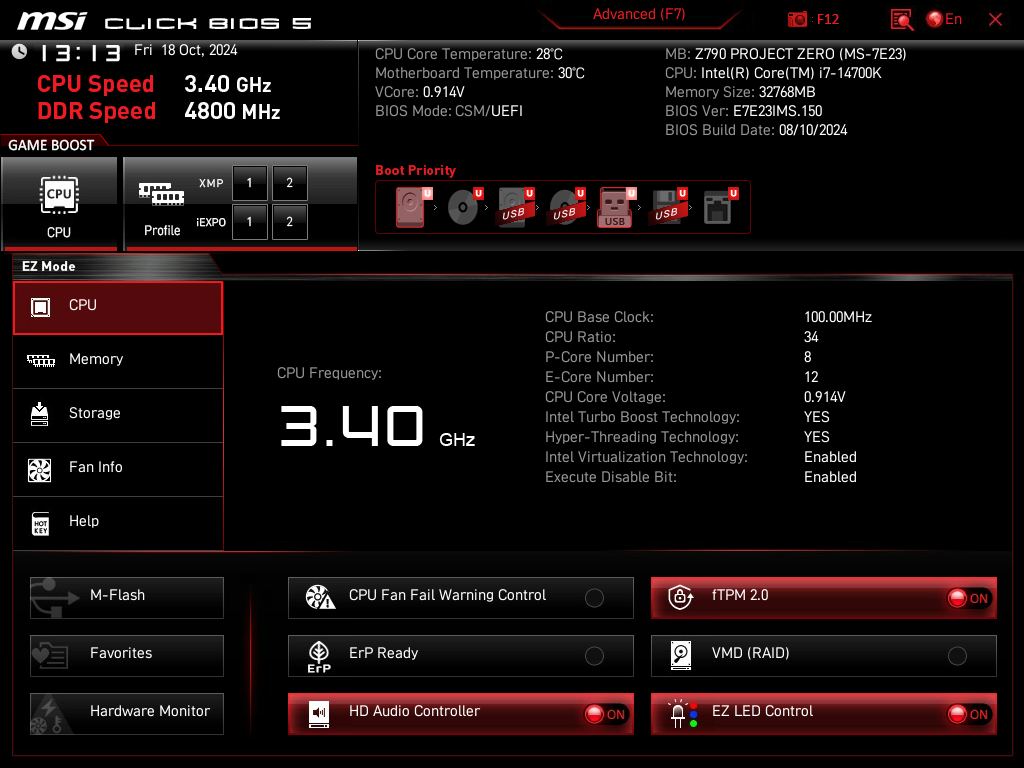Click the clock icon beside the time

click(20, 51)
